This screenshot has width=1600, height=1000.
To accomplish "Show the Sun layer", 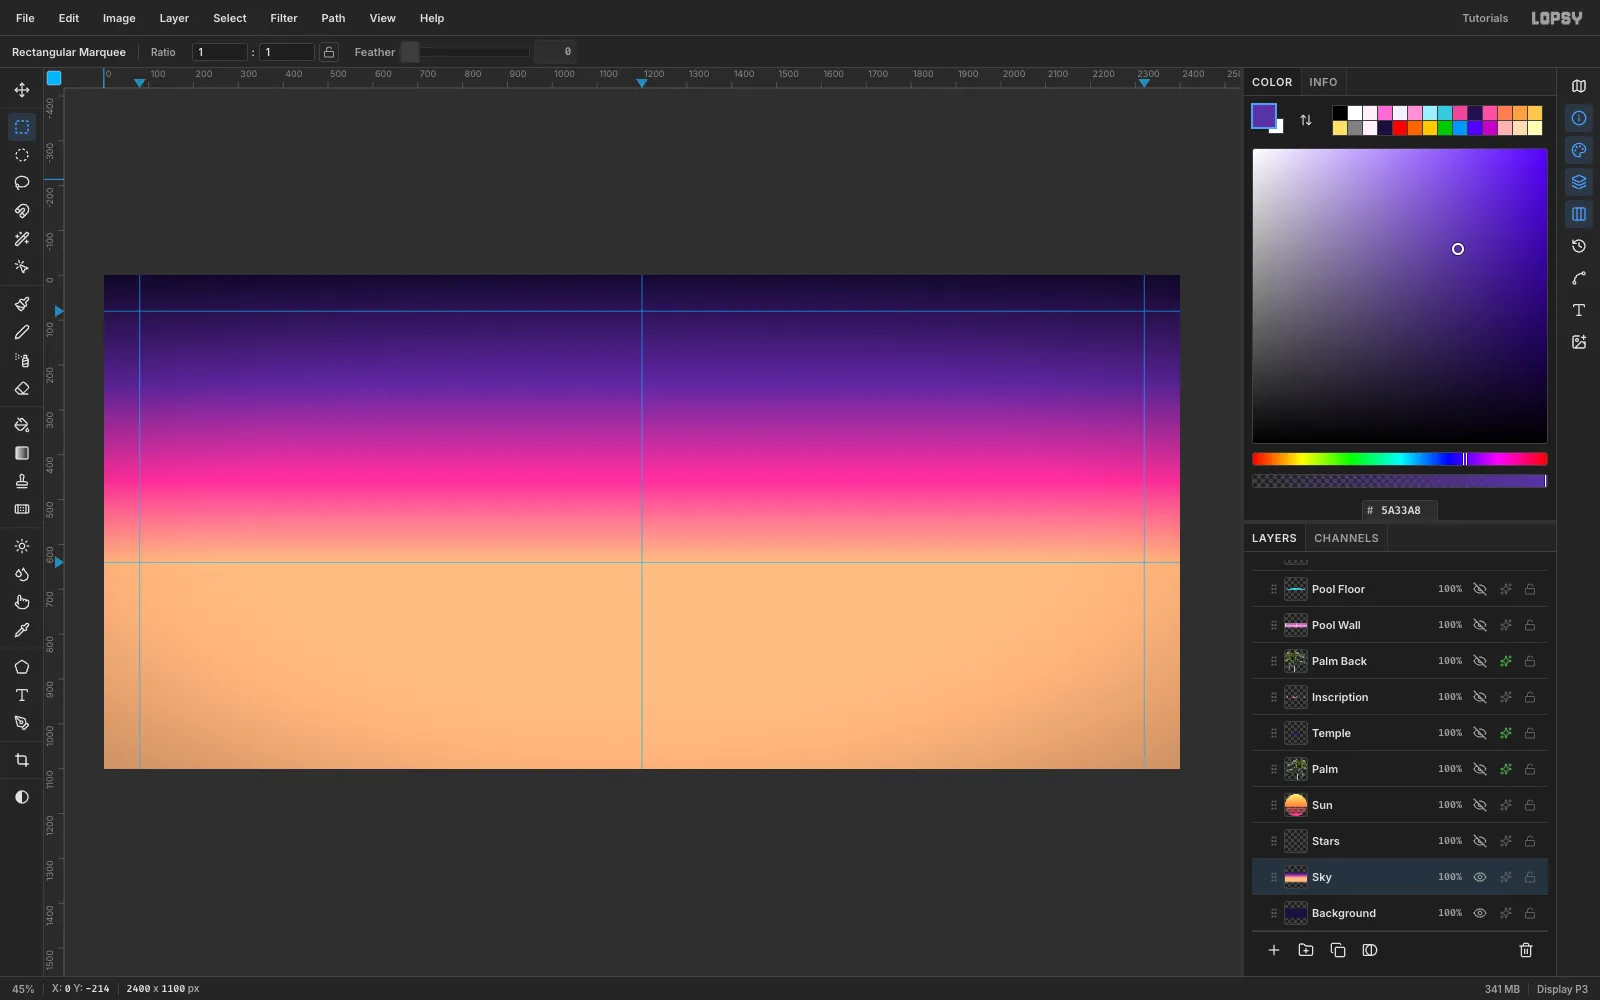I will pos(1480,805).
